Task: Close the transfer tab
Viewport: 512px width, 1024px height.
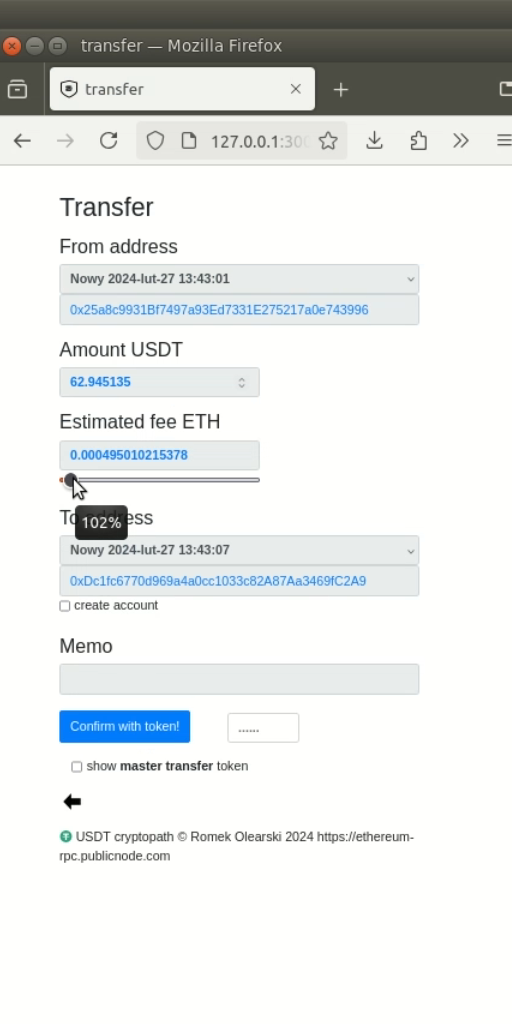Action: point(296,89)
